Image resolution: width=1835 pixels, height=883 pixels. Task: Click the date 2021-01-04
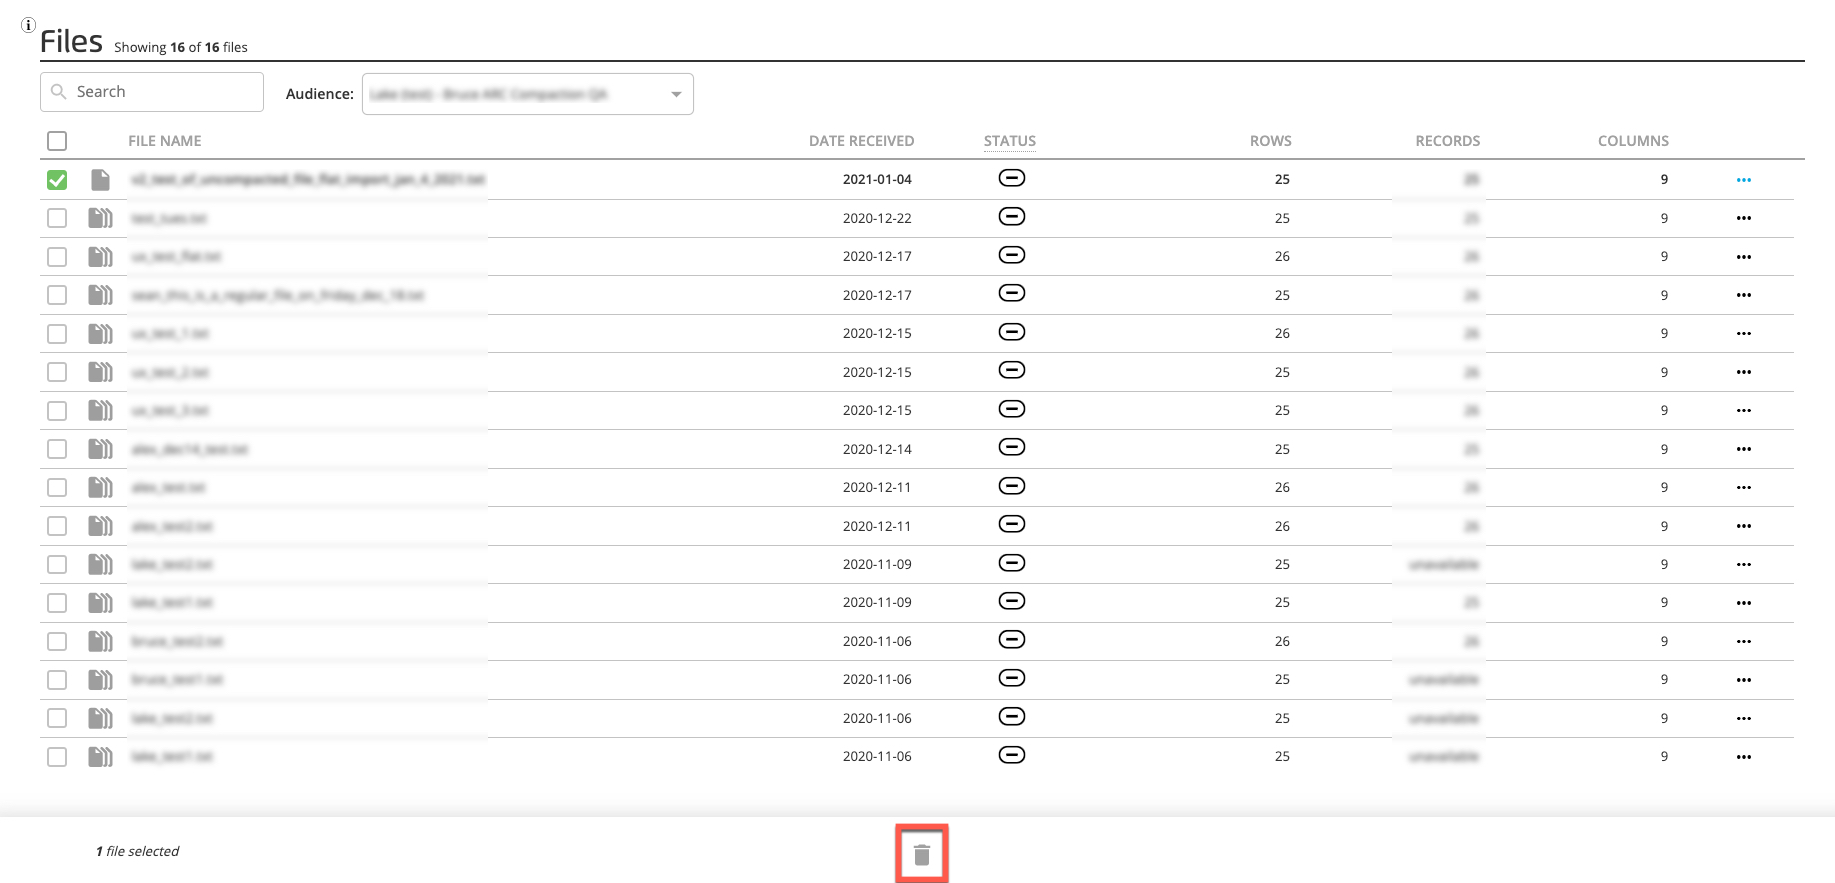(877, 180)
